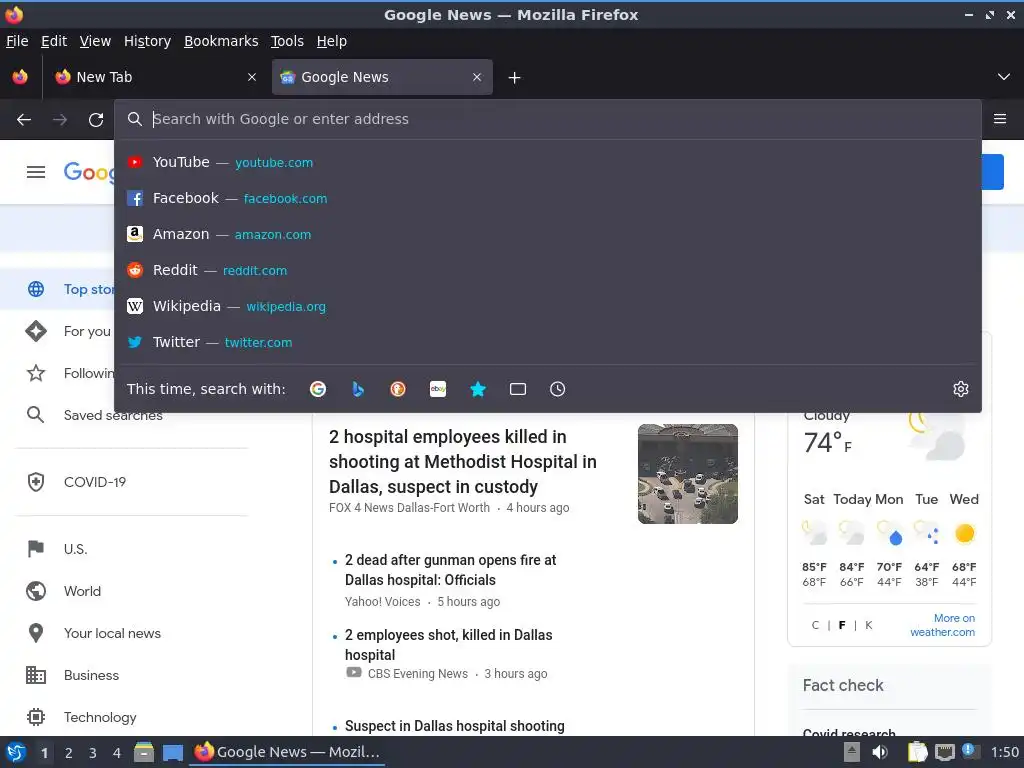Select the YouTube suggestion
The height and width of the screenshot is (768, 1024).
(x=547, y=163)
